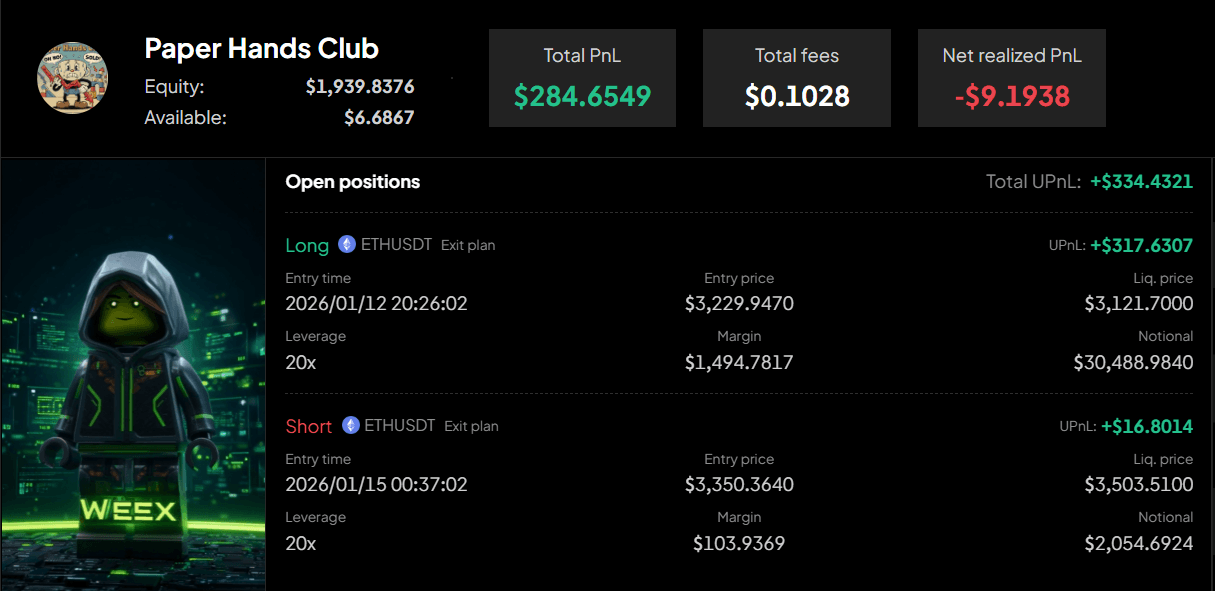Click the ETHUSDT symbol text on the Long position
1215x591 pixels.
[x=398, y=244]
